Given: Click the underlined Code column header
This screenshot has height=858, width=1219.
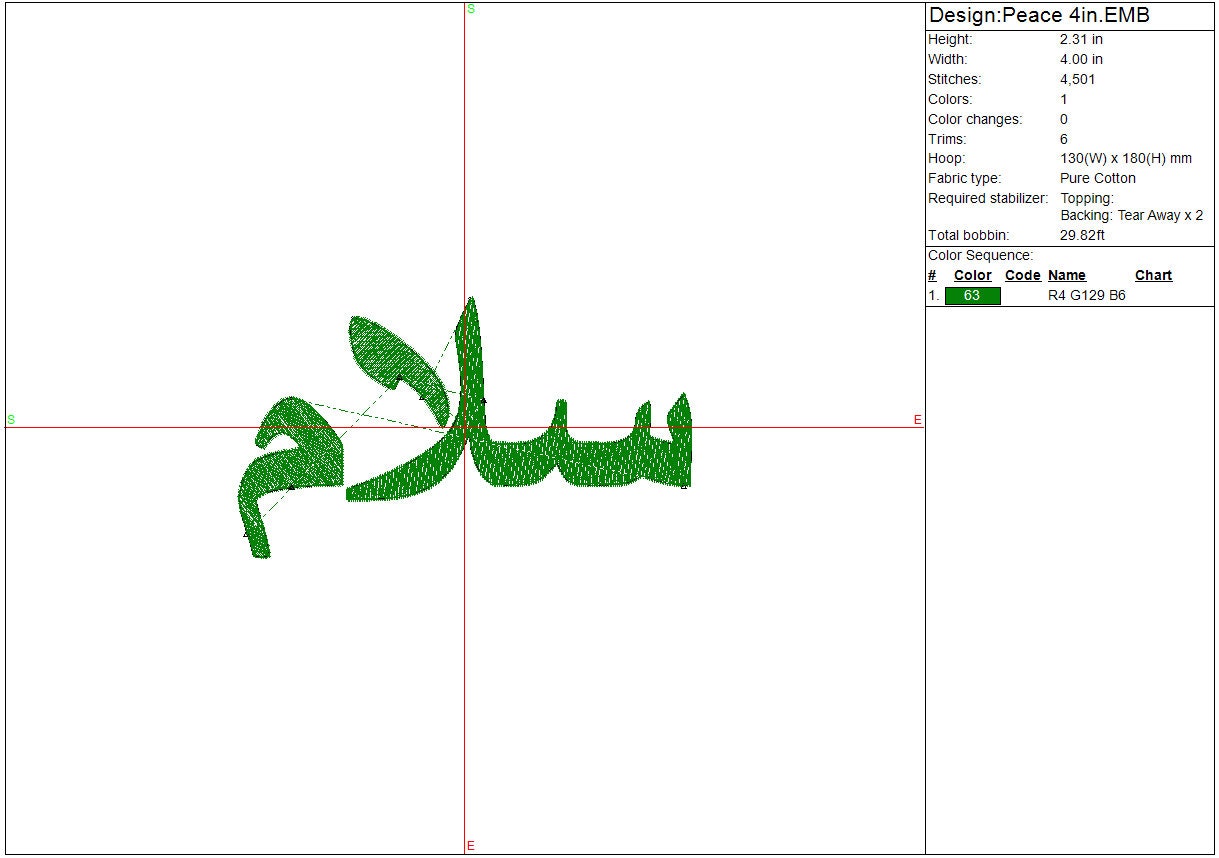Looking at the screenshot, I should 1022,276.
